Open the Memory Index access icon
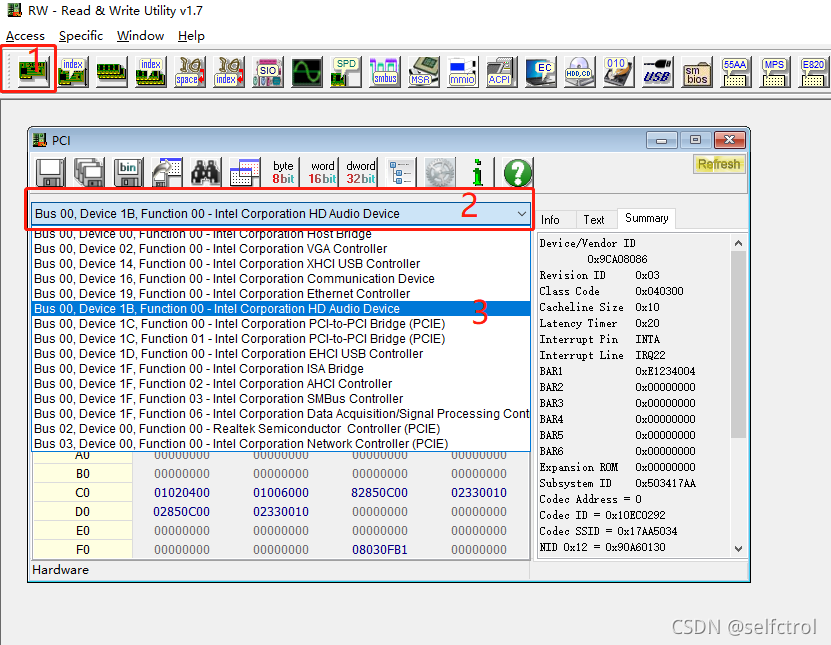The height and width of the screenshot is (645, 831). [x=151, y=72]
